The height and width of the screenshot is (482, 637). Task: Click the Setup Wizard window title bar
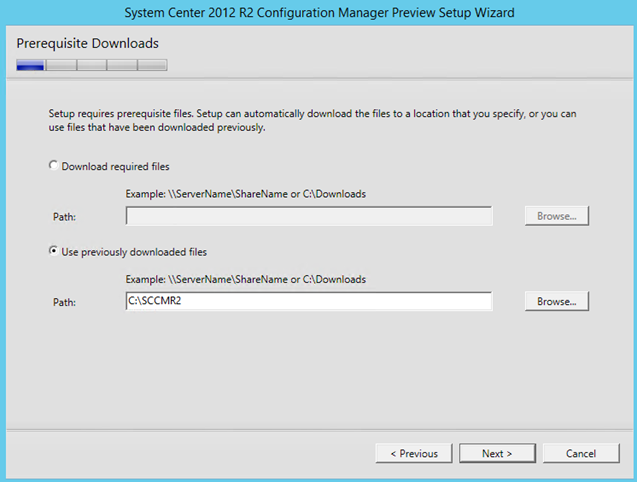(319, 13)
